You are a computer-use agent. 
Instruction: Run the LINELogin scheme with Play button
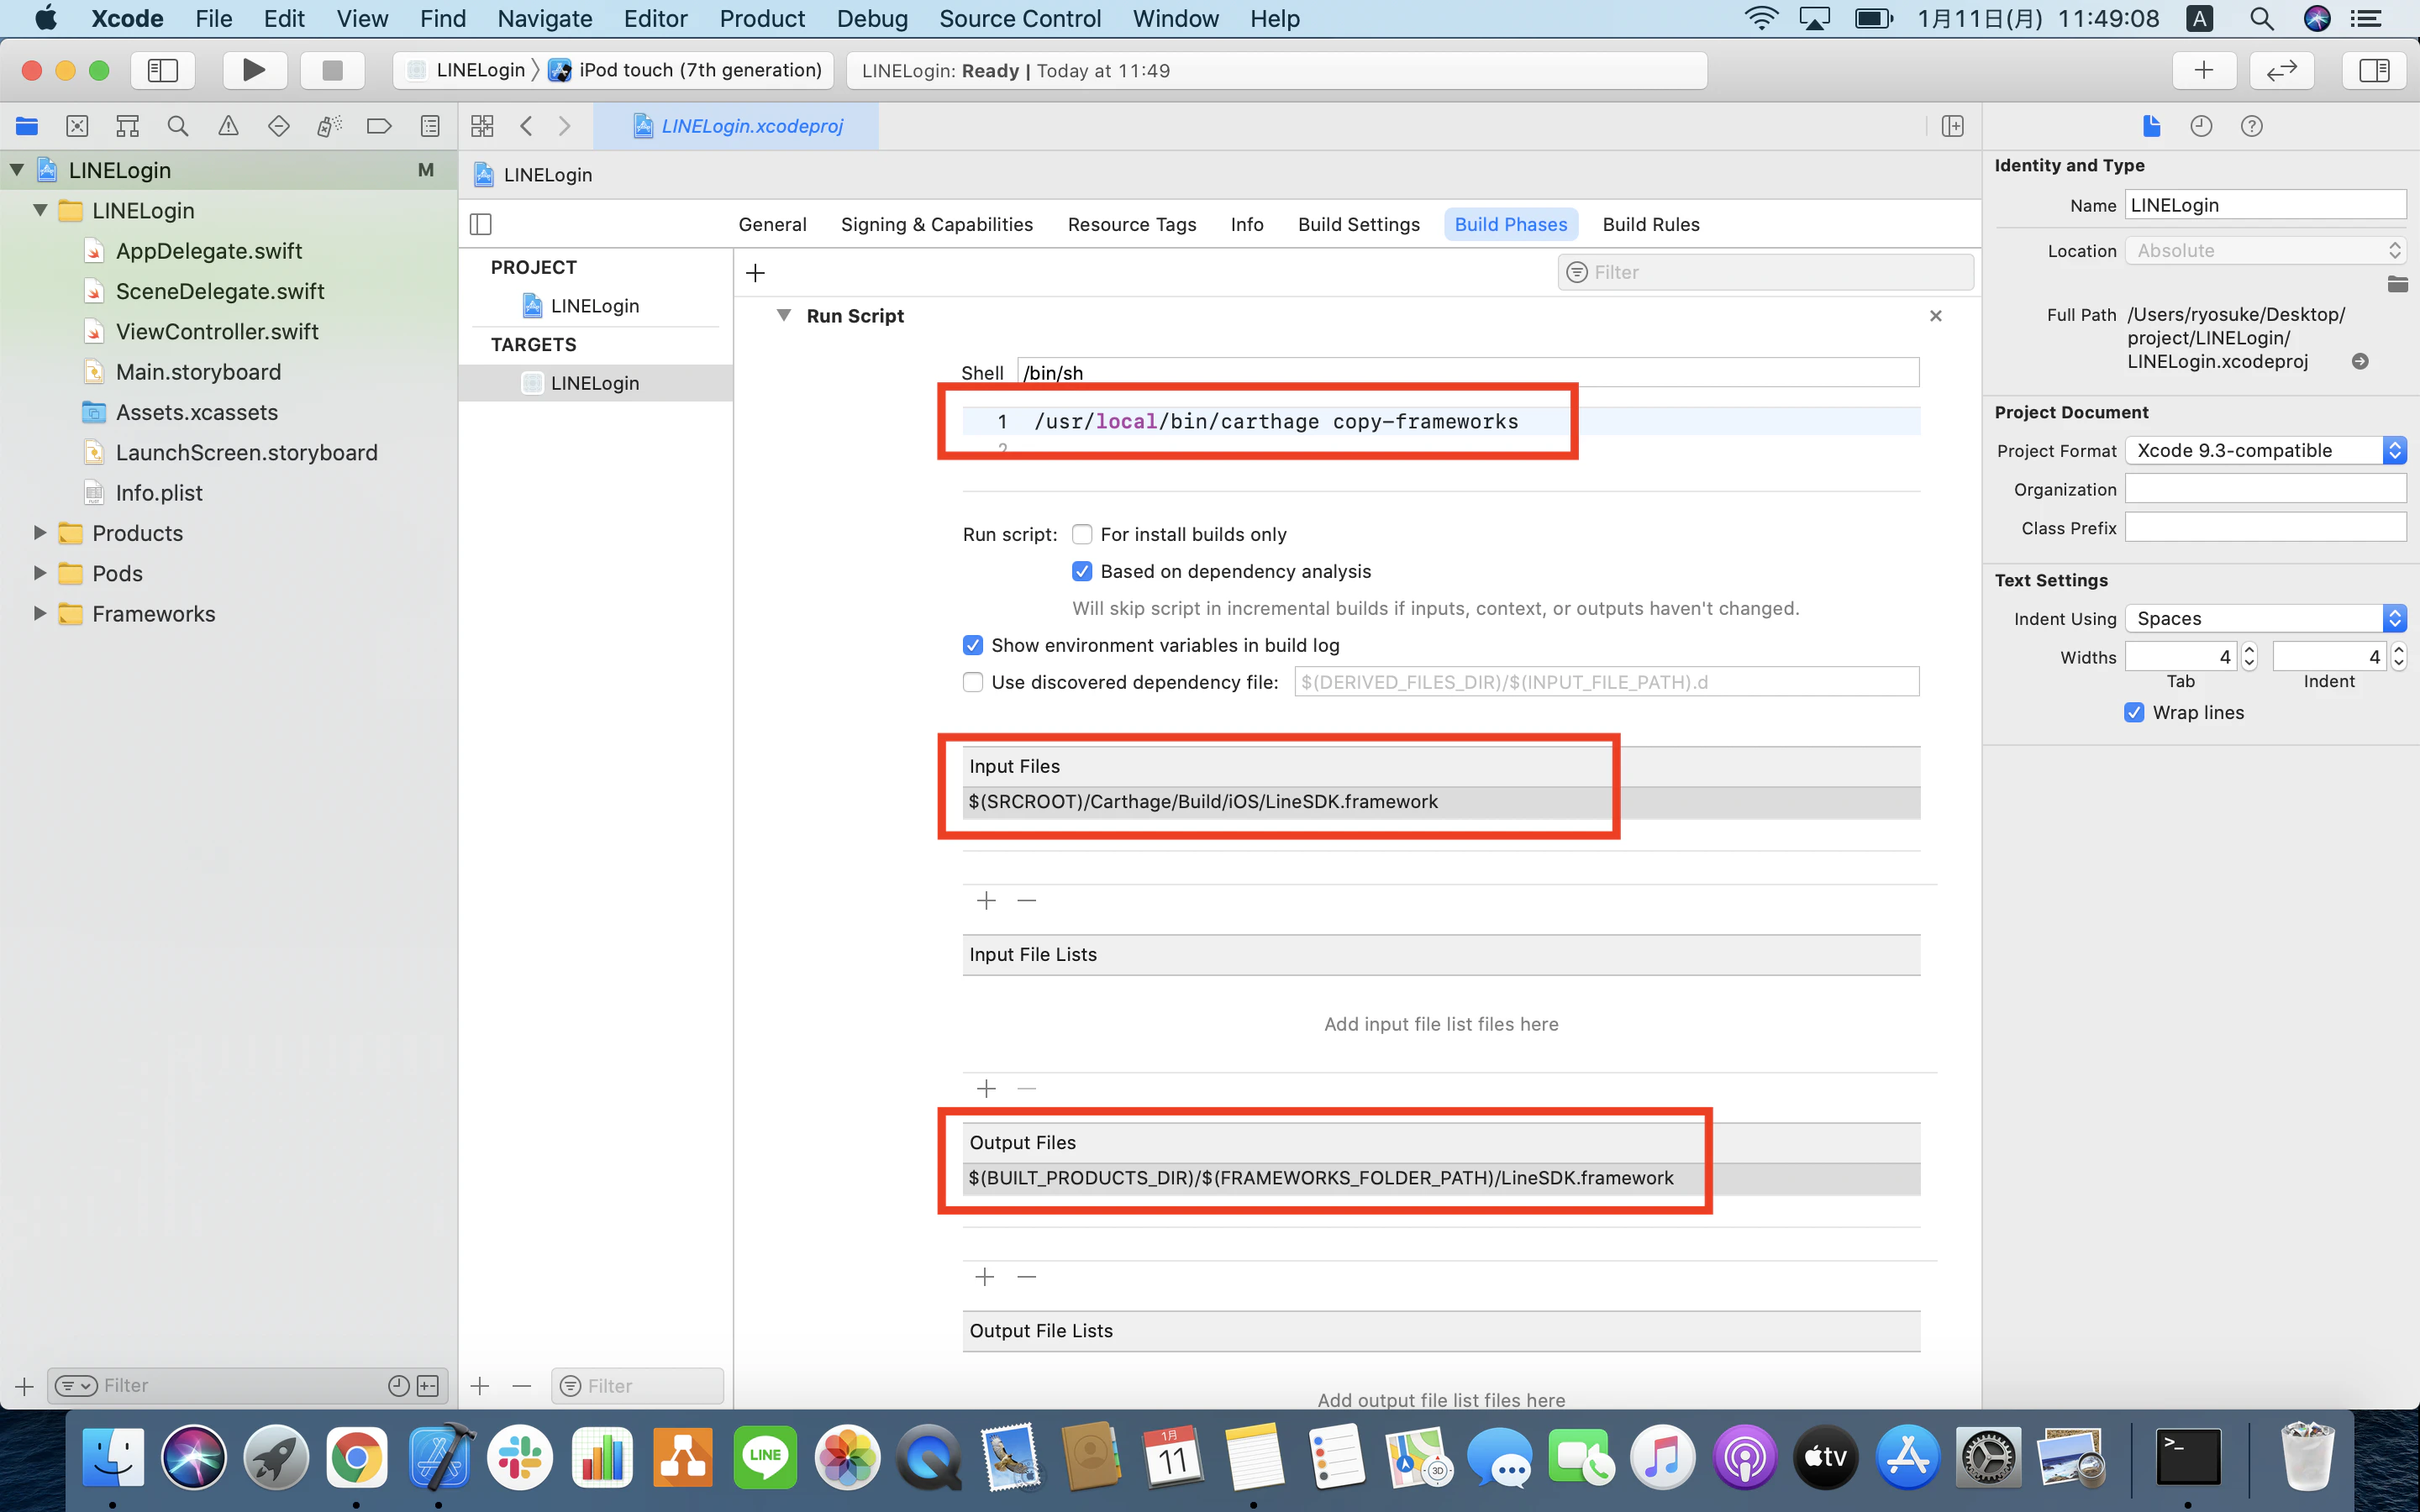254,70
